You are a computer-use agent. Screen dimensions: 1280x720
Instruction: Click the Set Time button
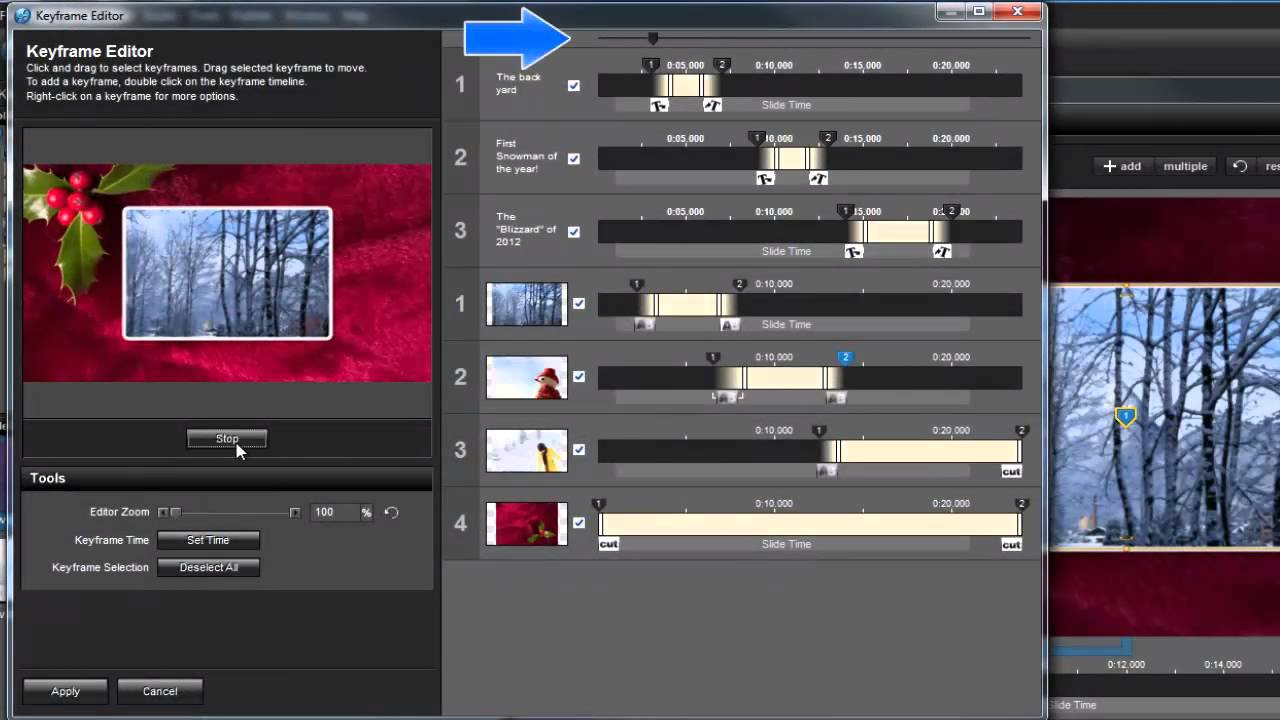pos(208,540)
